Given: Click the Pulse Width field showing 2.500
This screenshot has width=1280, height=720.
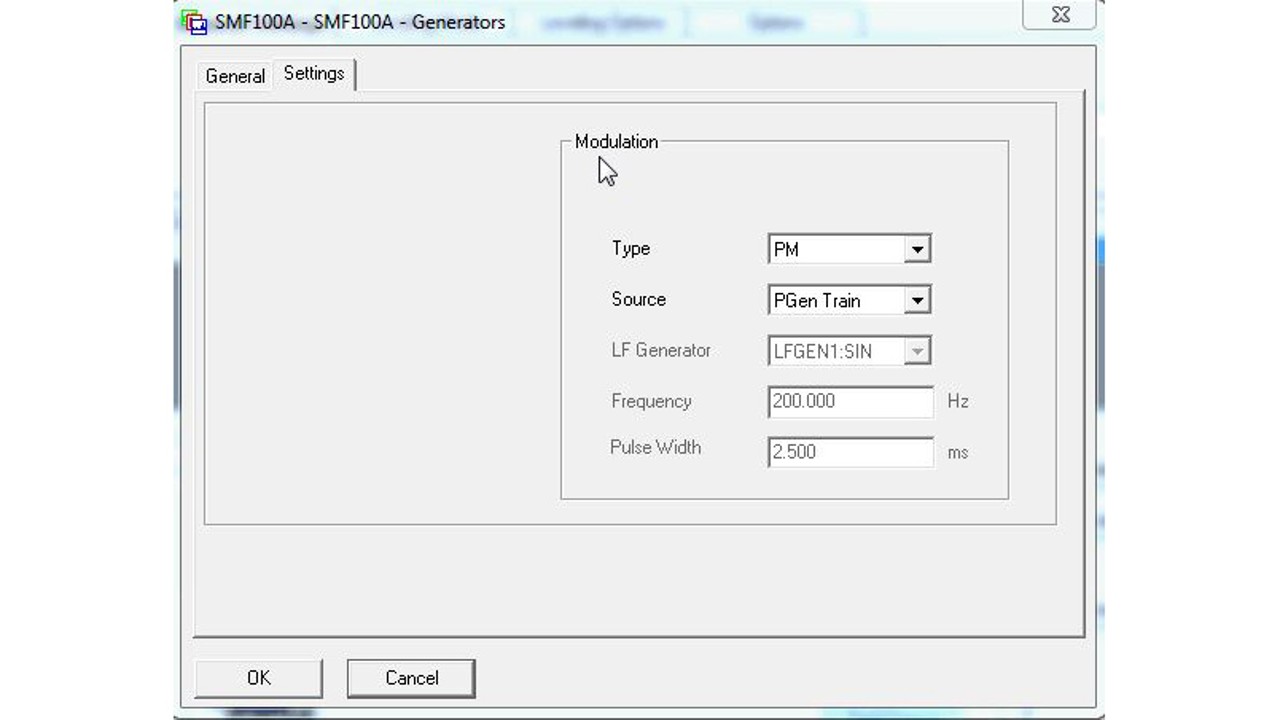Looking at the screenshot, I should coord(850,452).
